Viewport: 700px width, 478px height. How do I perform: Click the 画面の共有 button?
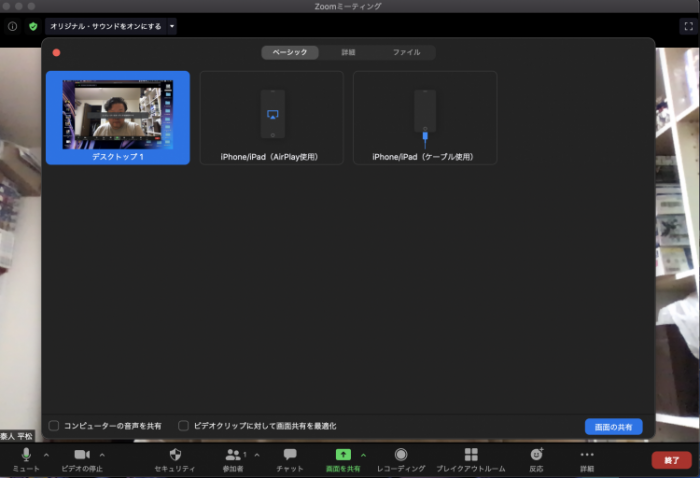613,427
